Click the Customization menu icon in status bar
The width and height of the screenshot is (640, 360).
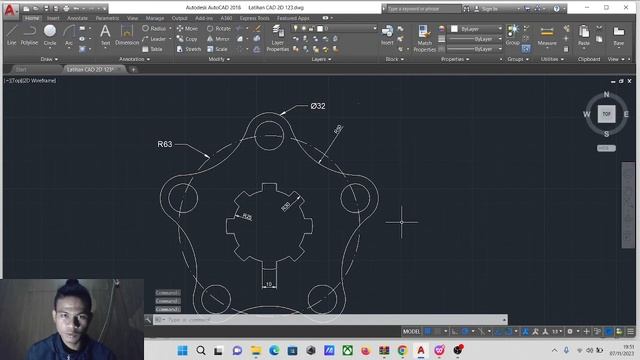coord(631,331)
